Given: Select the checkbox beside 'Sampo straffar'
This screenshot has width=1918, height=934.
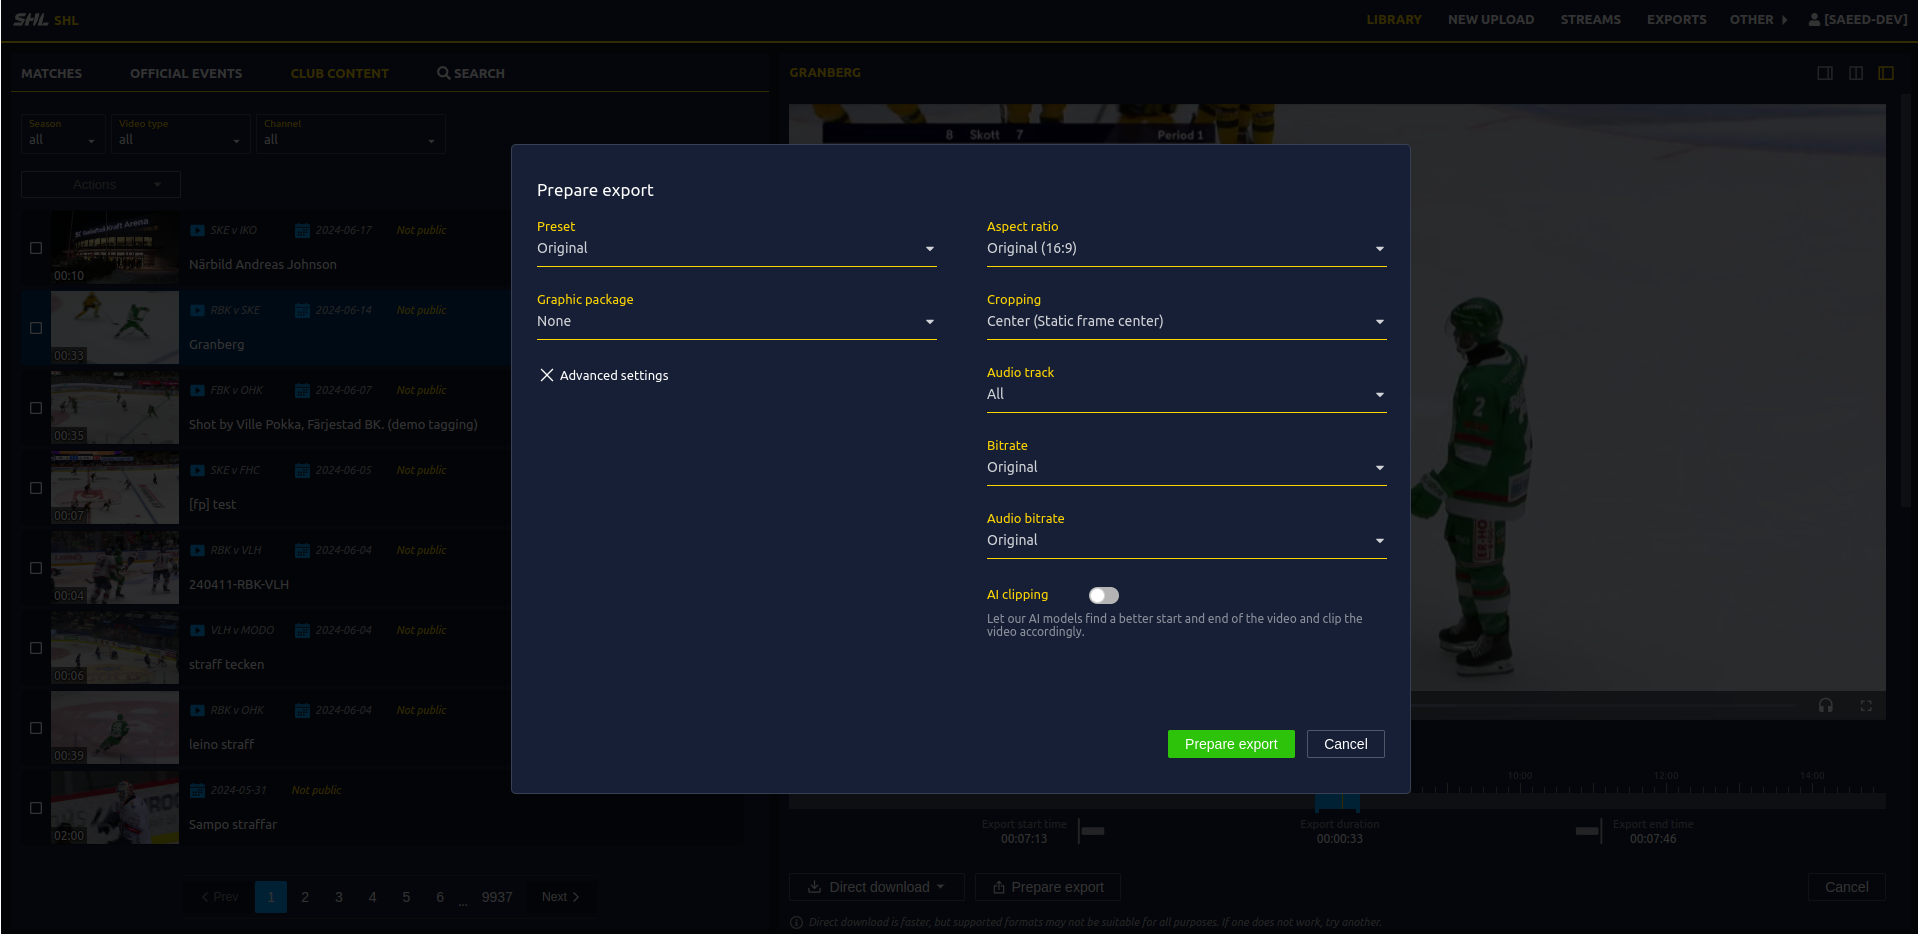Looking at the screenshot, I should tap(35, 808).
